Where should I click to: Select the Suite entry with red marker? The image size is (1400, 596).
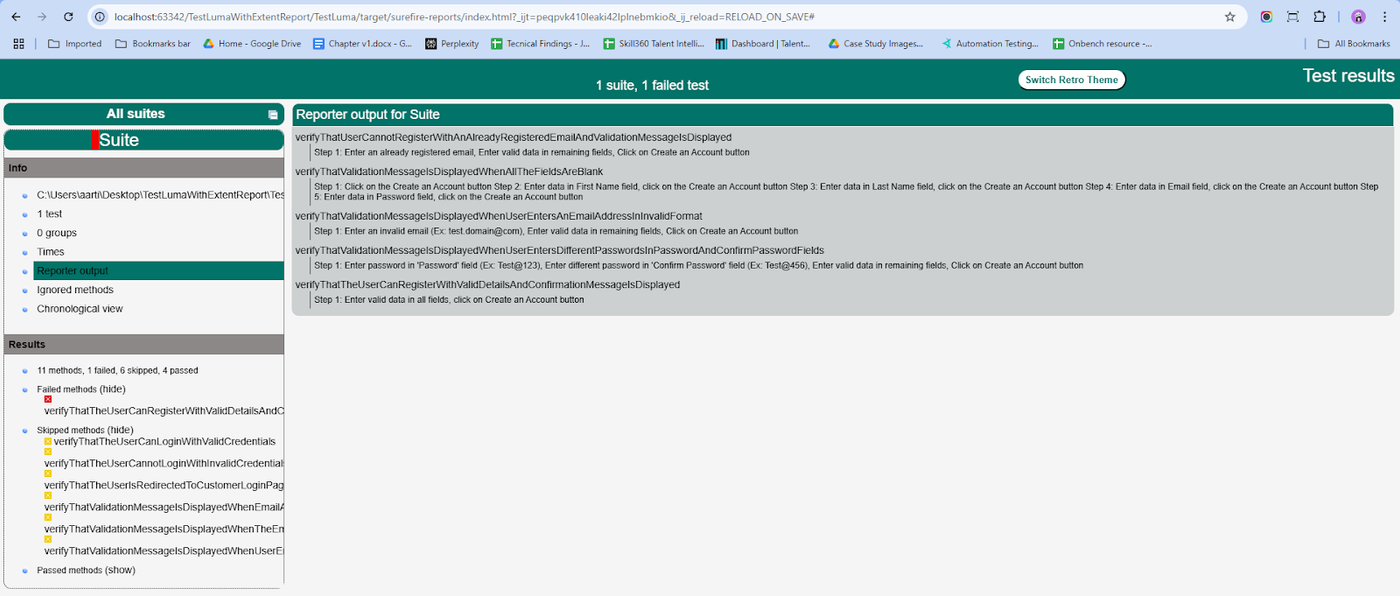144,140
